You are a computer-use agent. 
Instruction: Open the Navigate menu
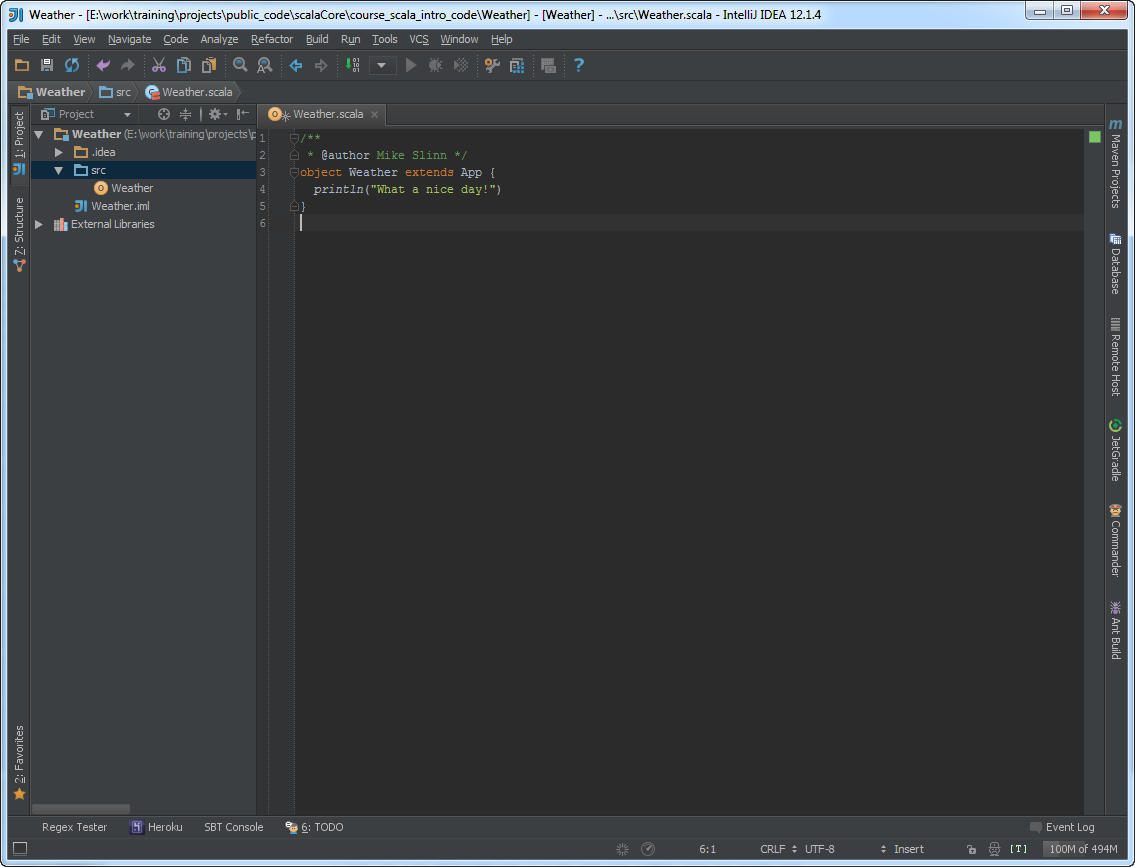pos(130,39)
